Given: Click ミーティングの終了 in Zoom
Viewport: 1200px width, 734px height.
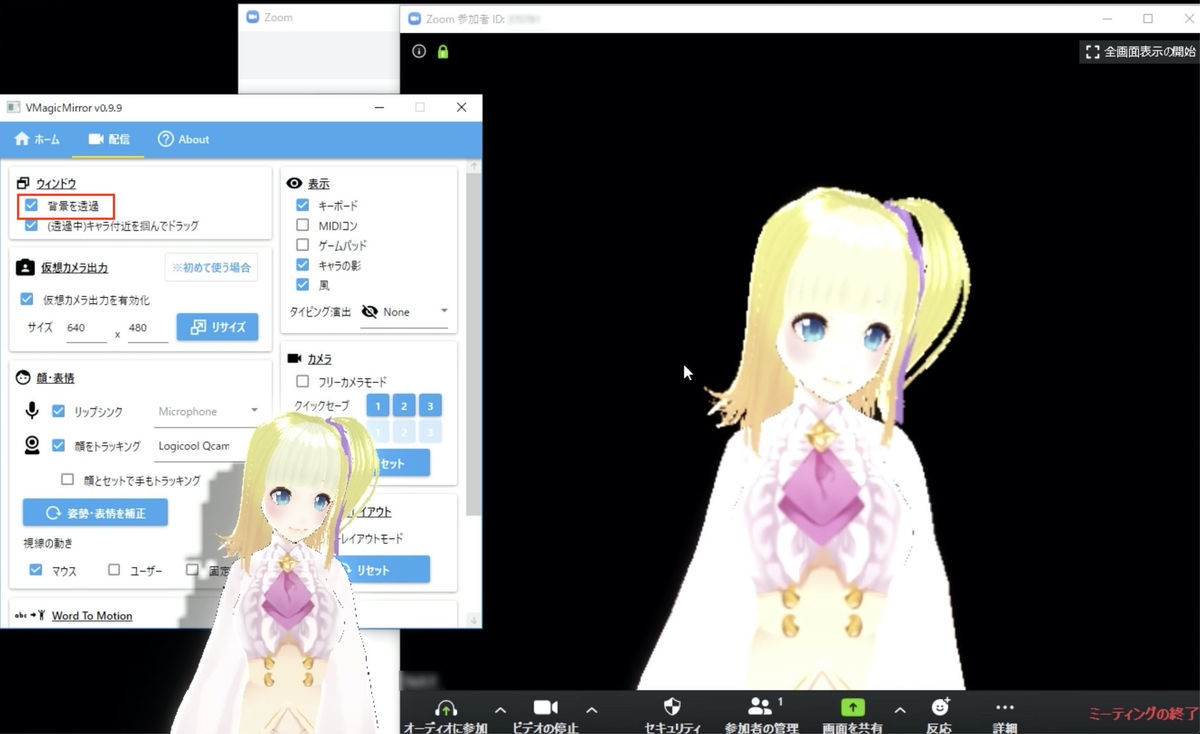Looking at the screenshot, I should (1144, 714).
